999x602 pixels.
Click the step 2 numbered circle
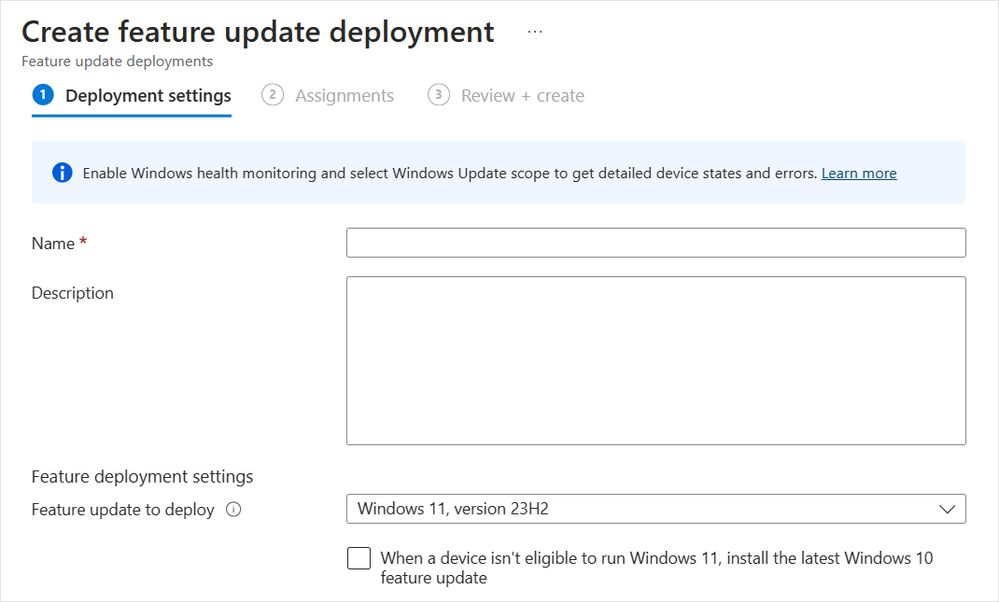271,95
